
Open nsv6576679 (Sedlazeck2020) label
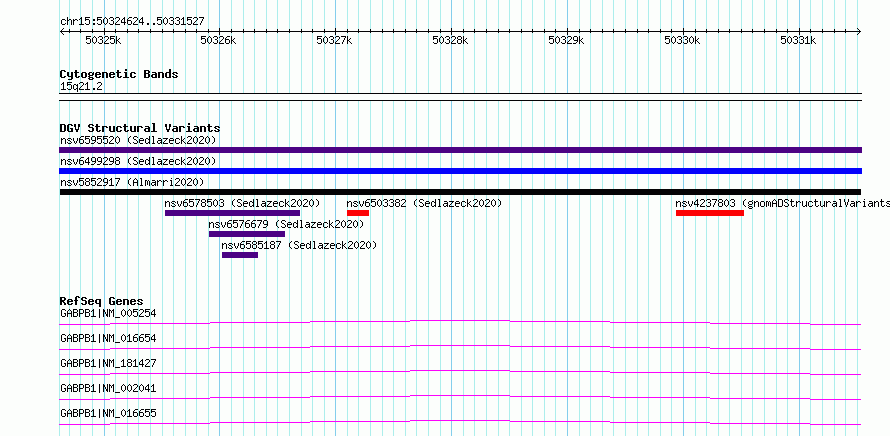pyautogui.click(x=286, y=224)
